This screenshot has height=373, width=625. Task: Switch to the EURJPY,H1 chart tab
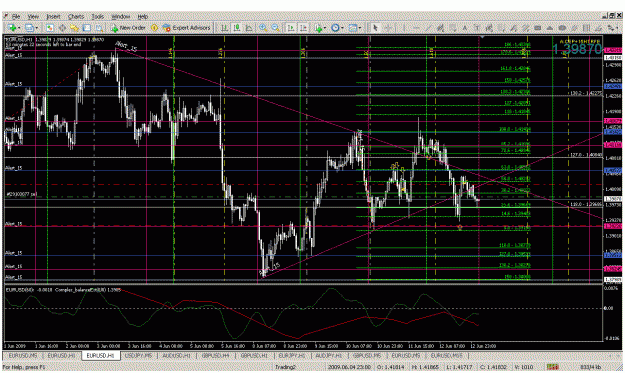pyautogui.click(x=292, y=355)
